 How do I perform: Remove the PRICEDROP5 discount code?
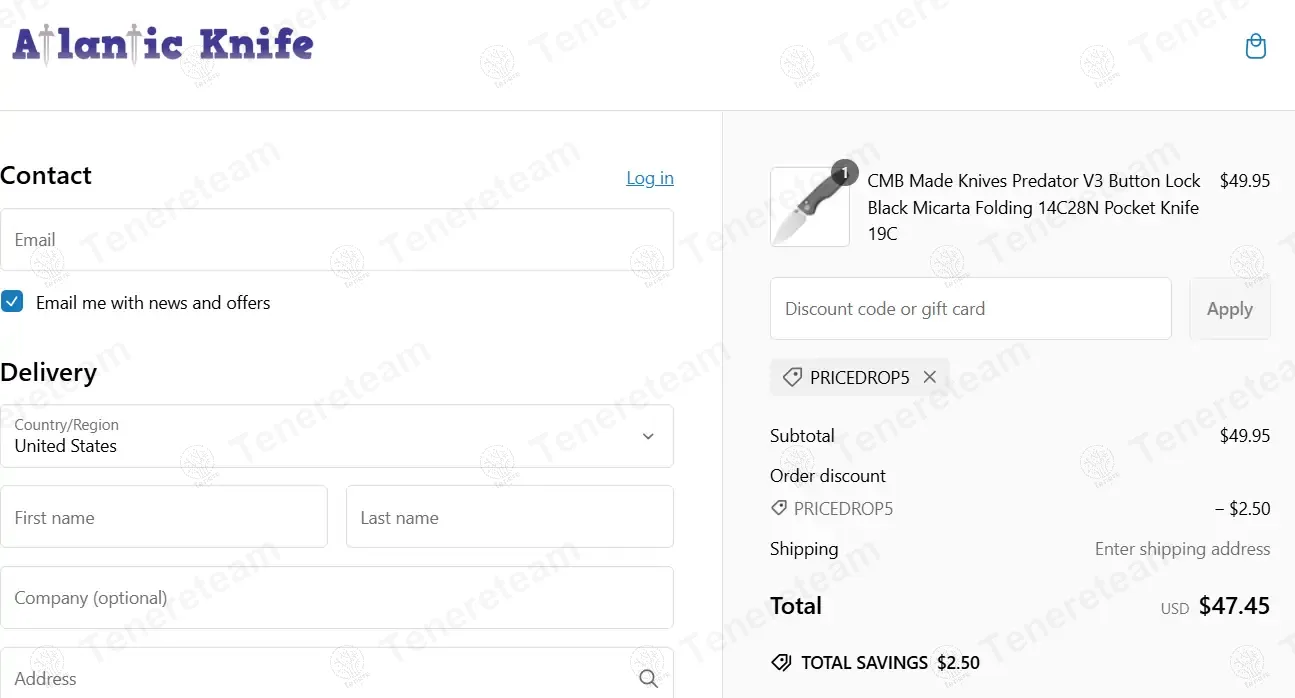point(930,377)
